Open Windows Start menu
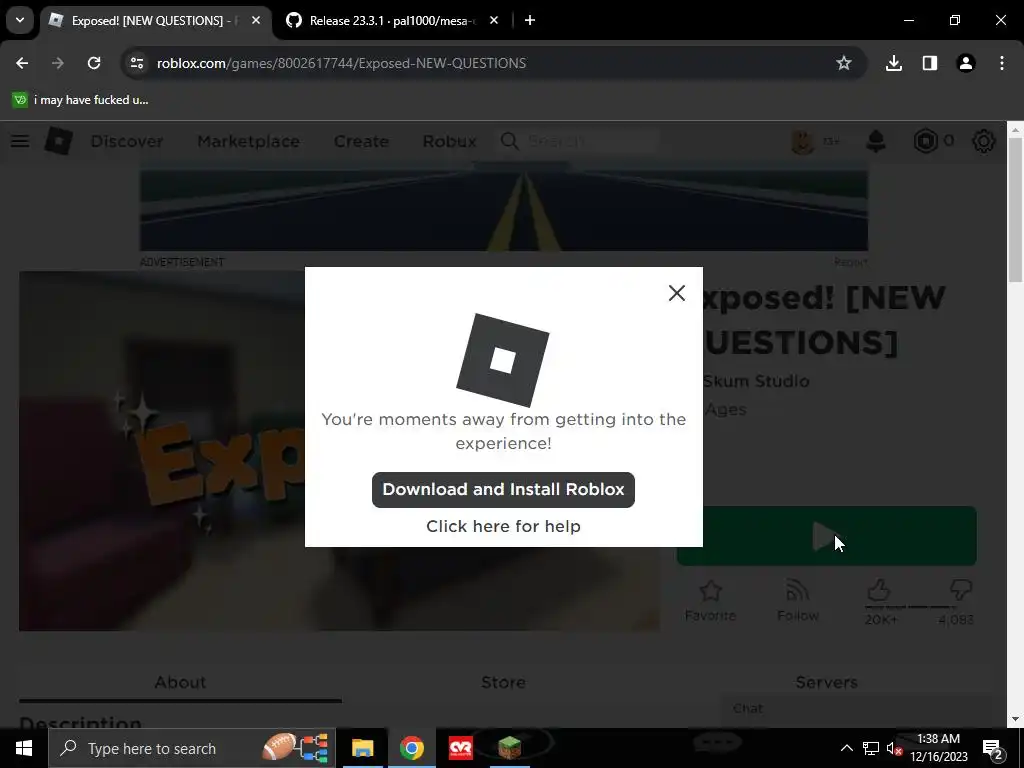1024x768 pixels. click(x=24, y=748)
